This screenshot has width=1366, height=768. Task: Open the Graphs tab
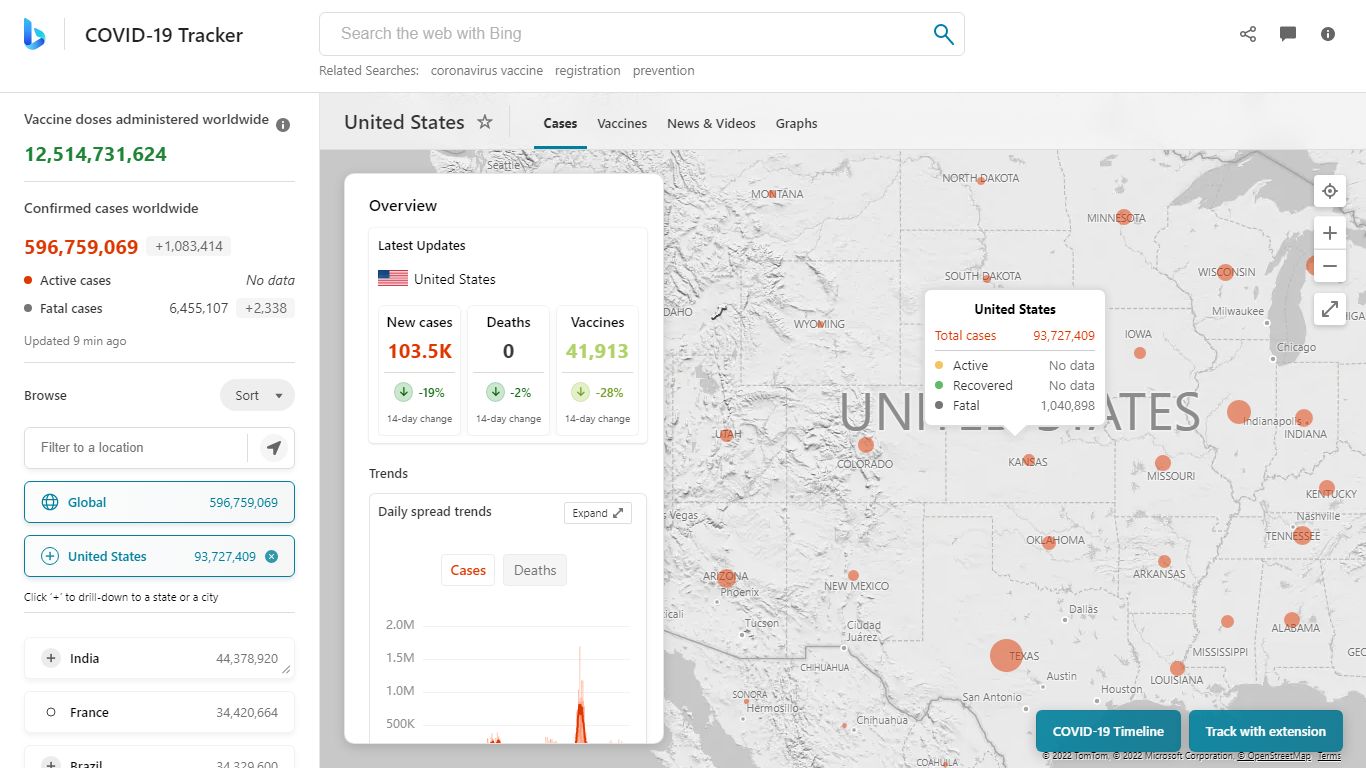coord(796,123)
